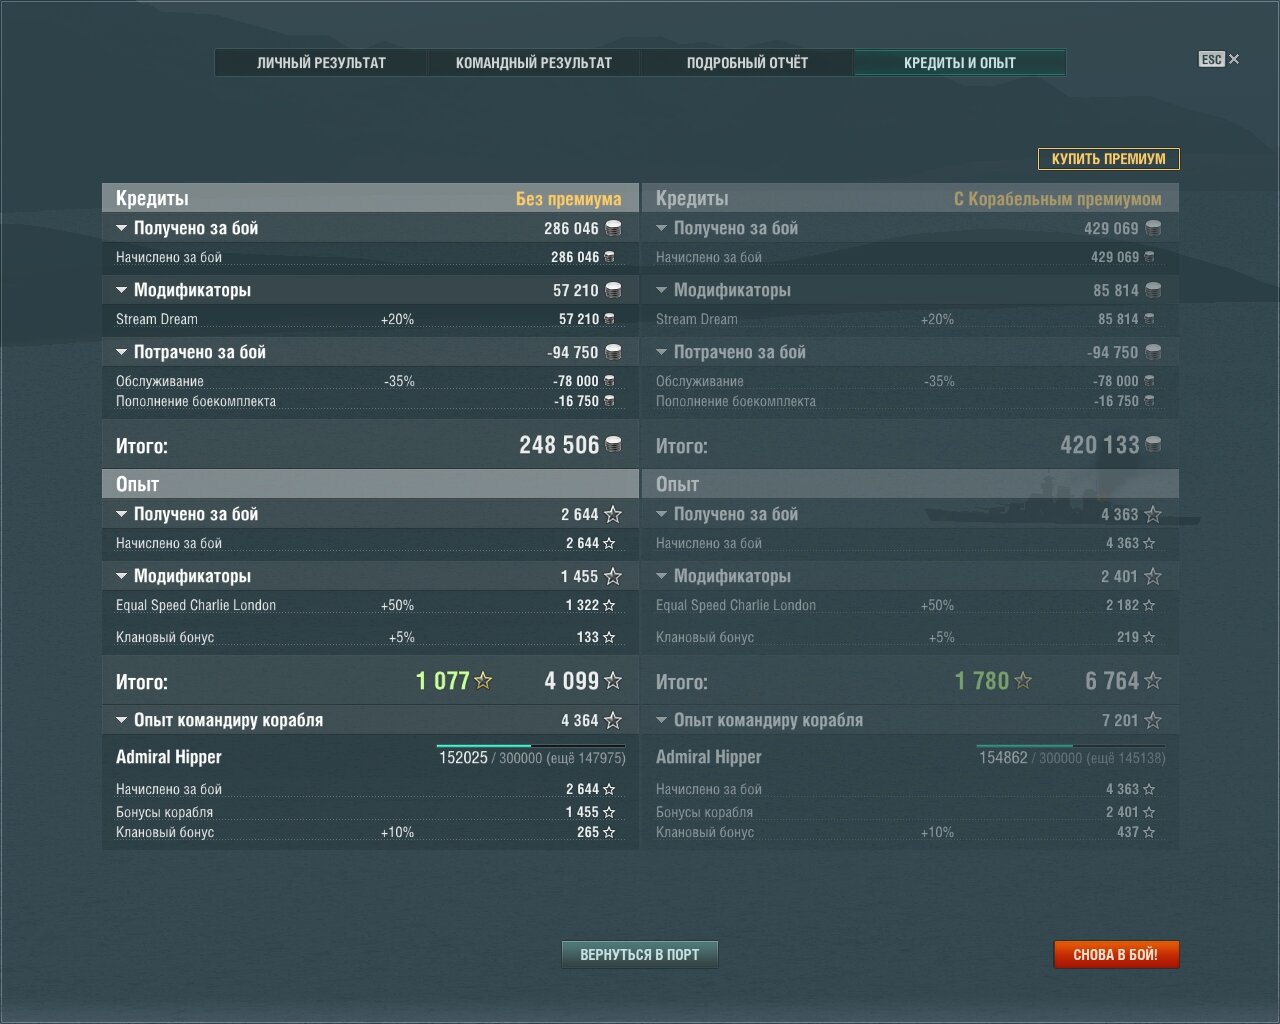Click the coin icon beside -94 750 without premium
This screenshot has height=1024, width=1280.
click(x=614, y=352)
